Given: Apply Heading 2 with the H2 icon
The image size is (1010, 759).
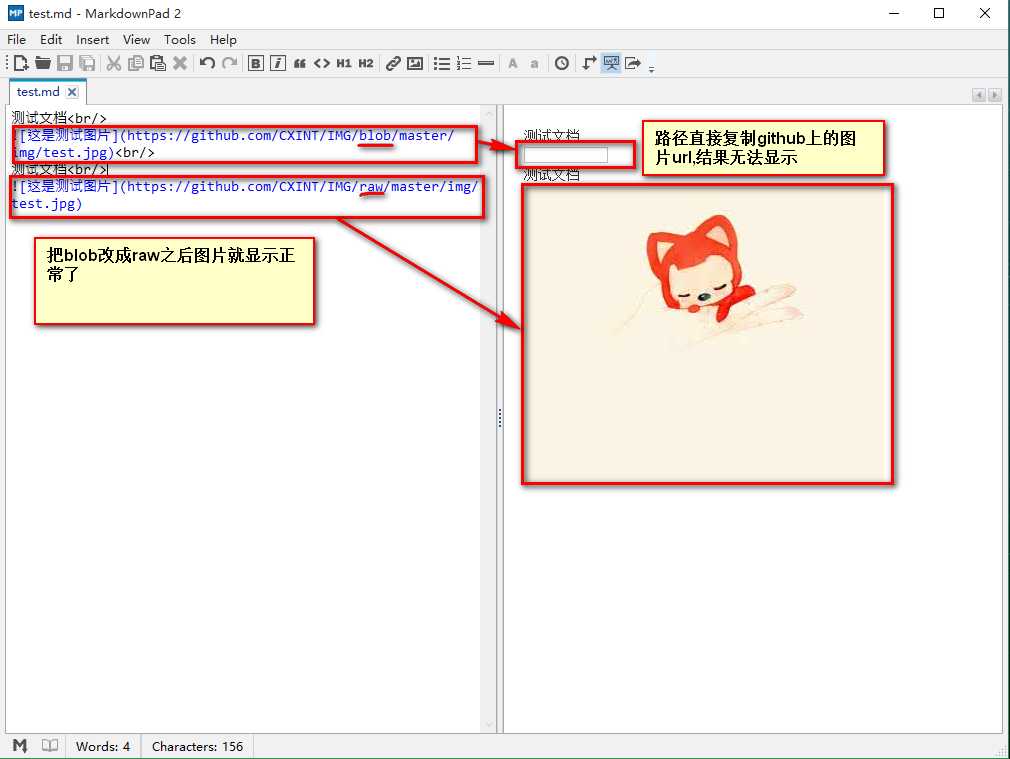Looking at the screenshot, I should pos(366,63).
